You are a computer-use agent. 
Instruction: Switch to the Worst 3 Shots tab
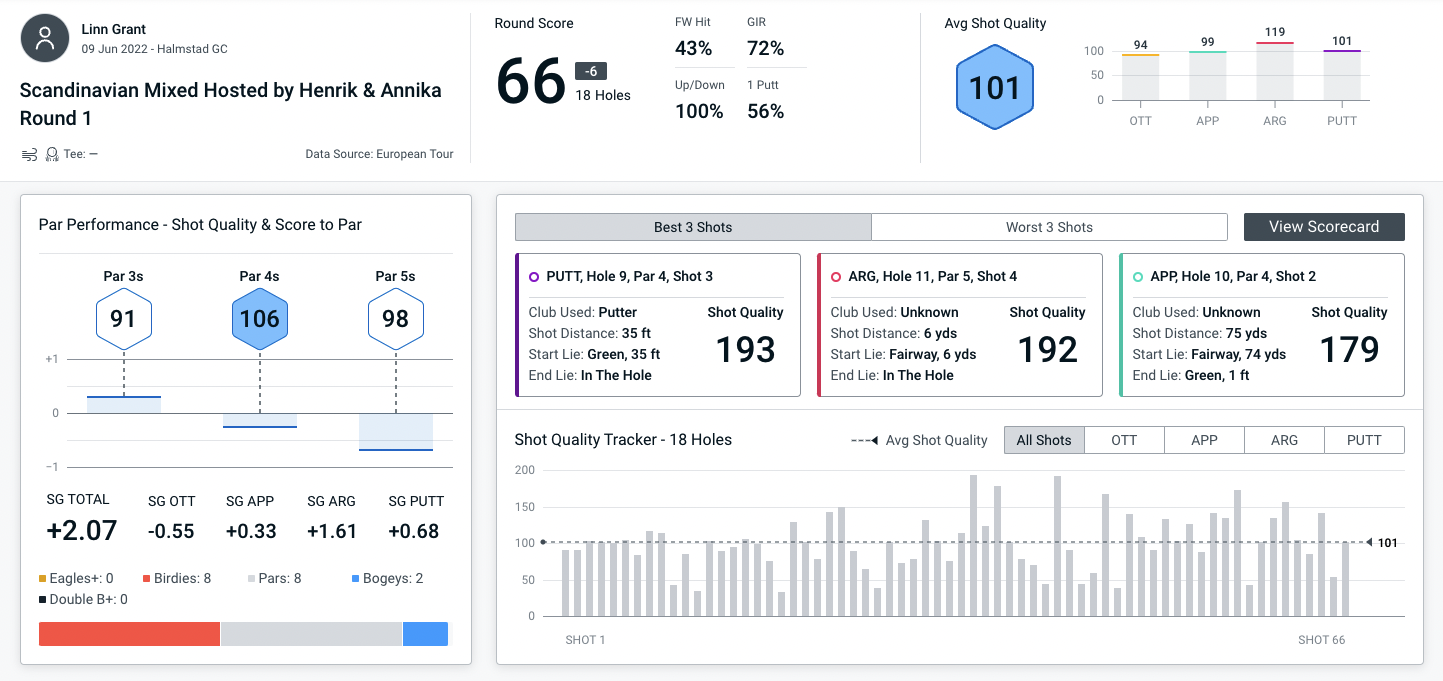[1049, 227]
